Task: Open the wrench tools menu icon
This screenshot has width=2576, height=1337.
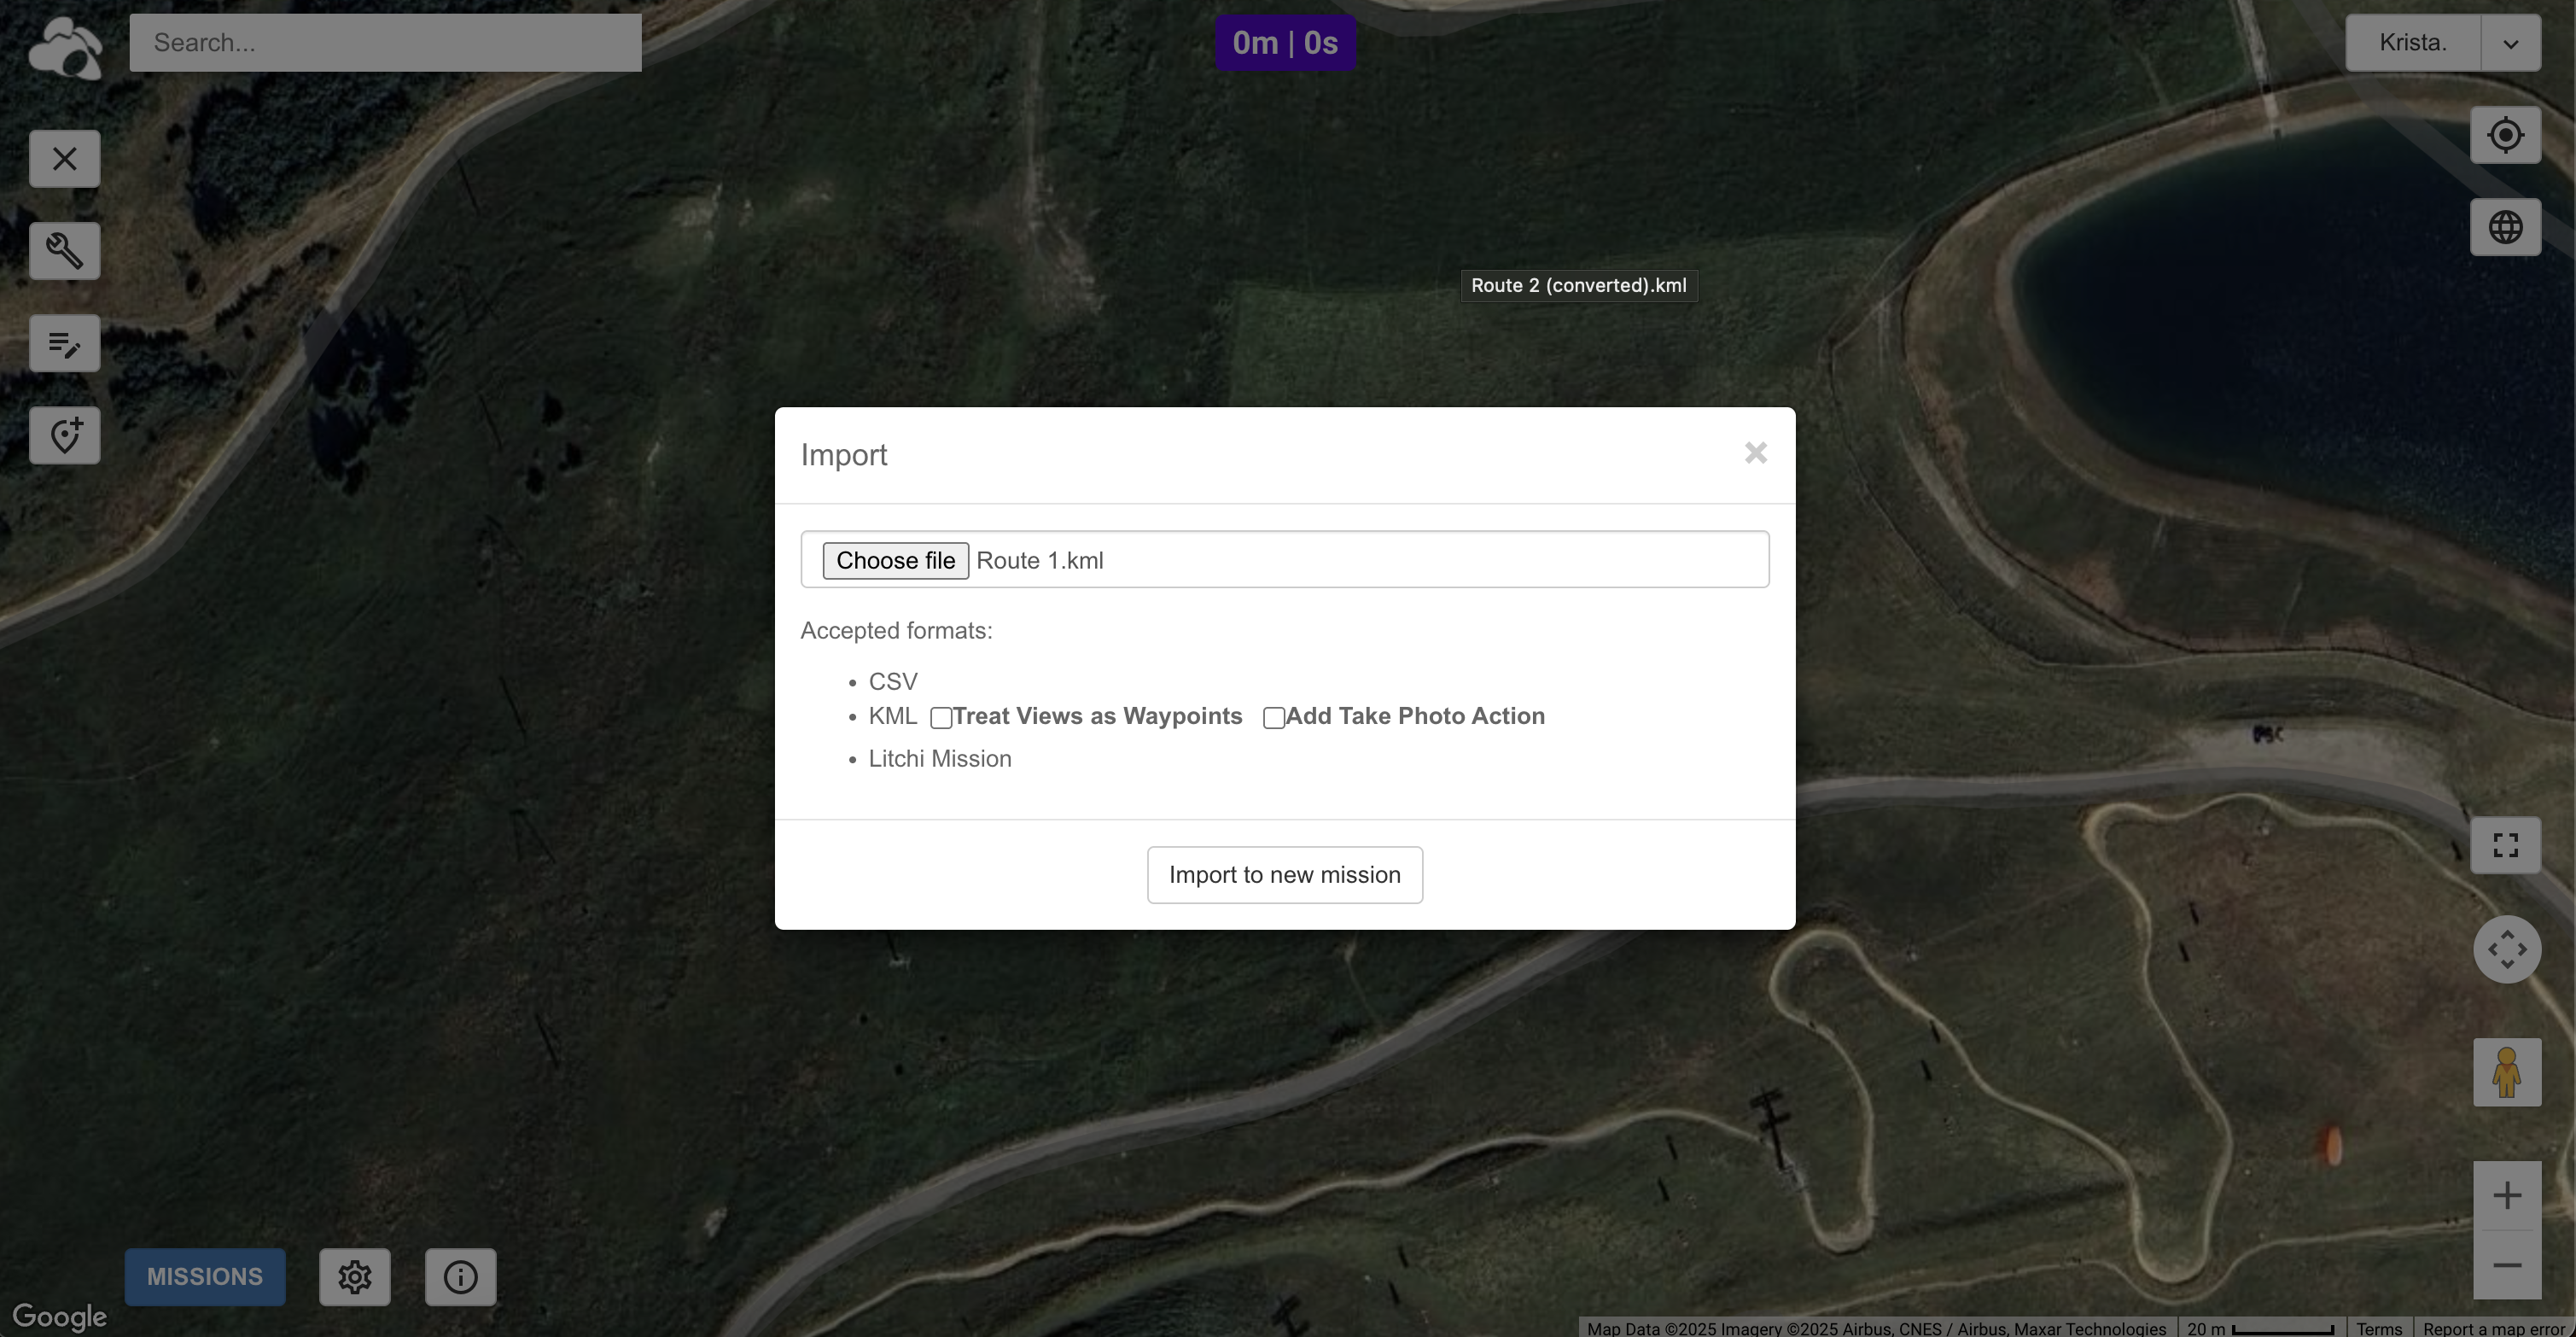Action: [65, 251]
